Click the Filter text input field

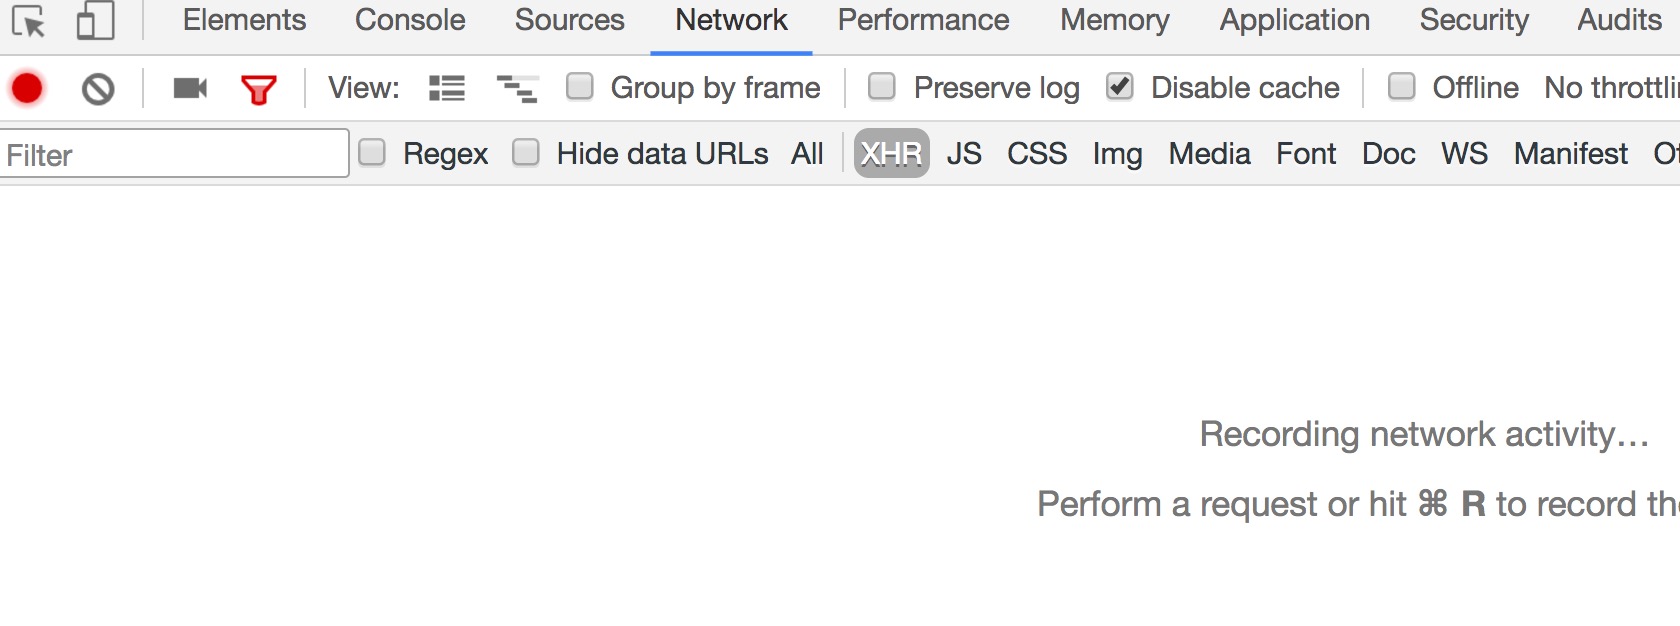click(x=174, y=154)
